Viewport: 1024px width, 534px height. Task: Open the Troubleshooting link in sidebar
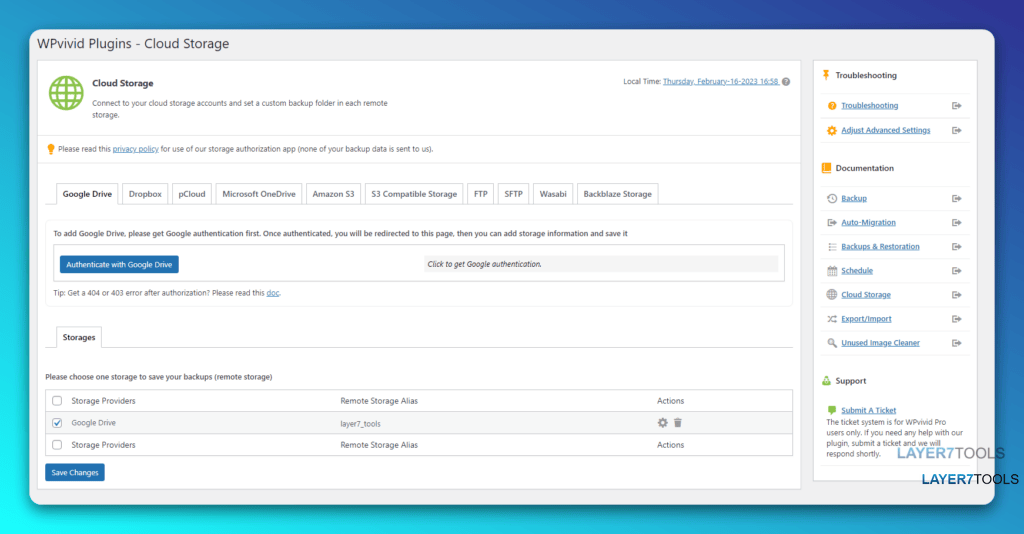coord(869,106)
